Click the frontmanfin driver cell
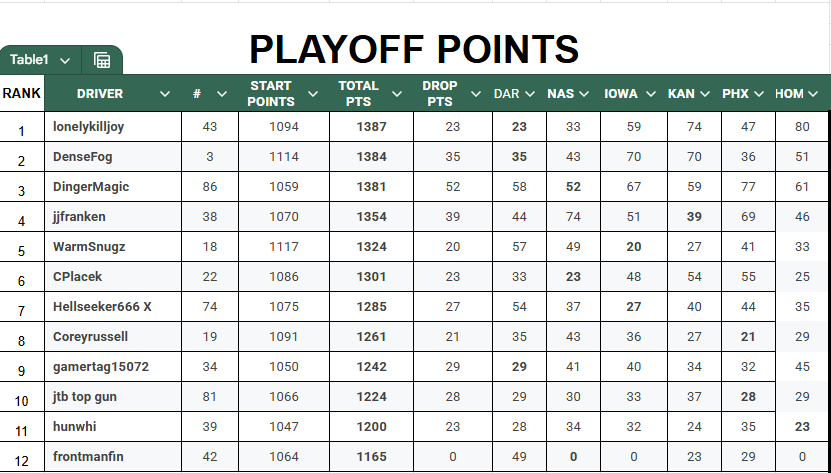This screenshot has width=831, height=473. (x=89, y=457)
